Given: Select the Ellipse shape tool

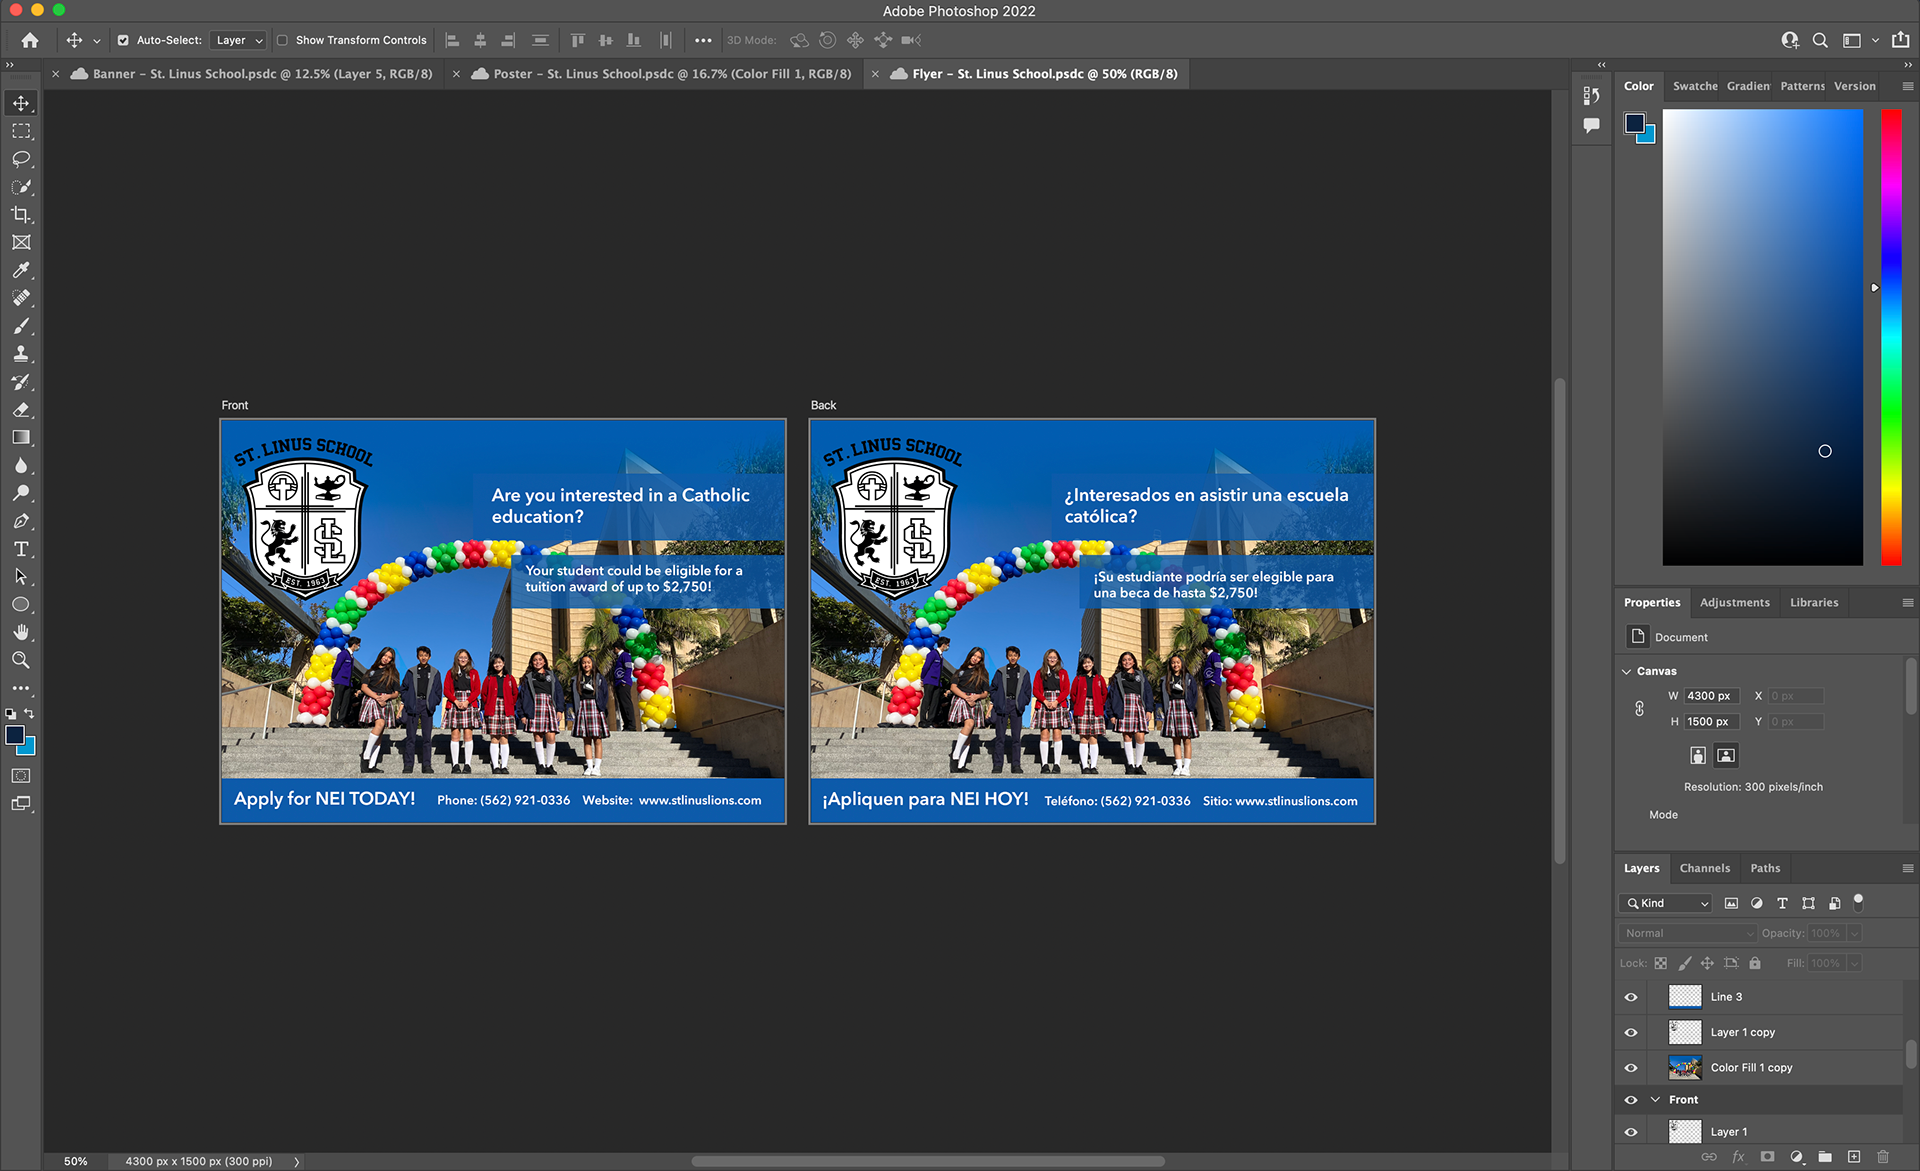Looking at the screenshot, I should pos(21,605).
